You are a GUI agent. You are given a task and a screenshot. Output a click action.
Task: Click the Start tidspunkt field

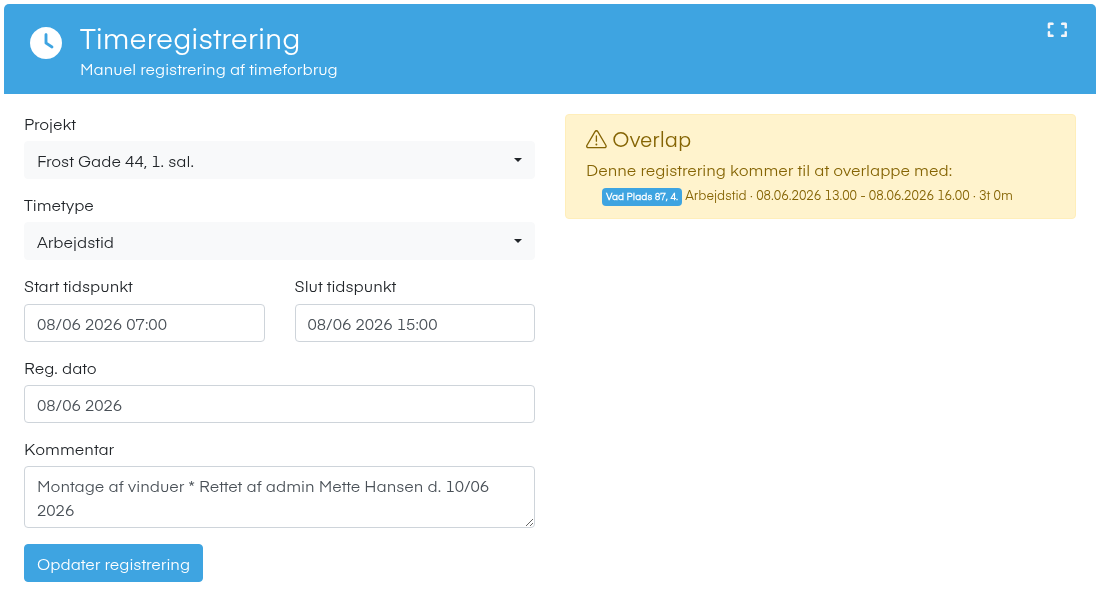(145, 323)
